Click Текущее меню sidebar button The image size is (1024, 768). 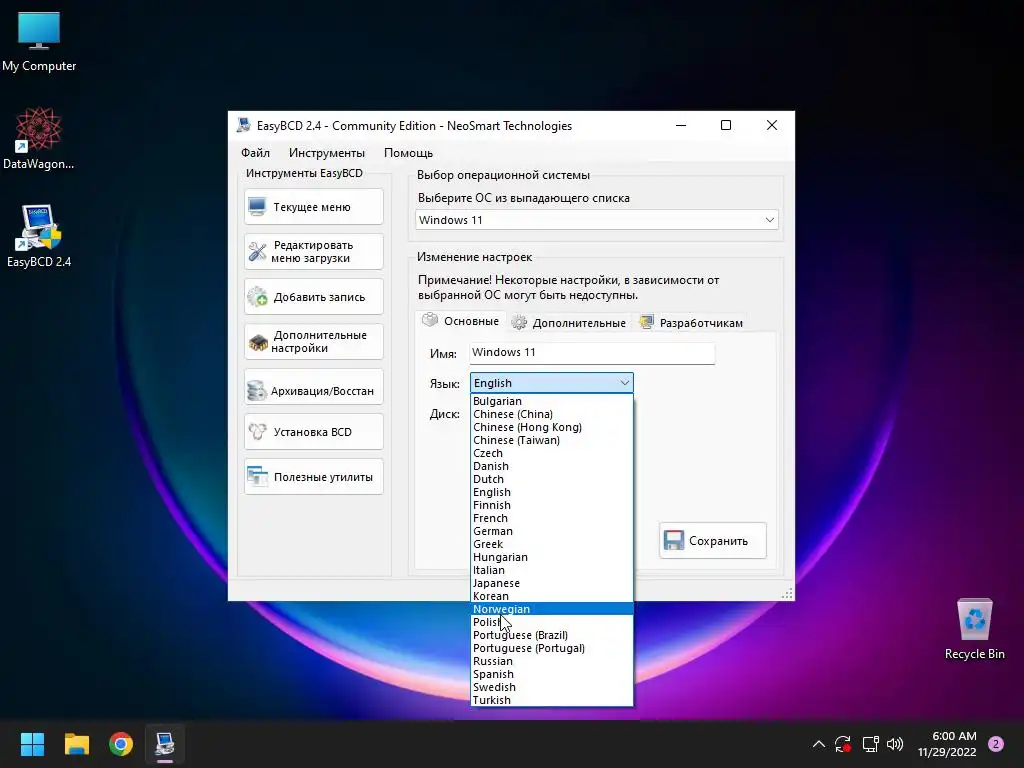(x=314, y=207)
